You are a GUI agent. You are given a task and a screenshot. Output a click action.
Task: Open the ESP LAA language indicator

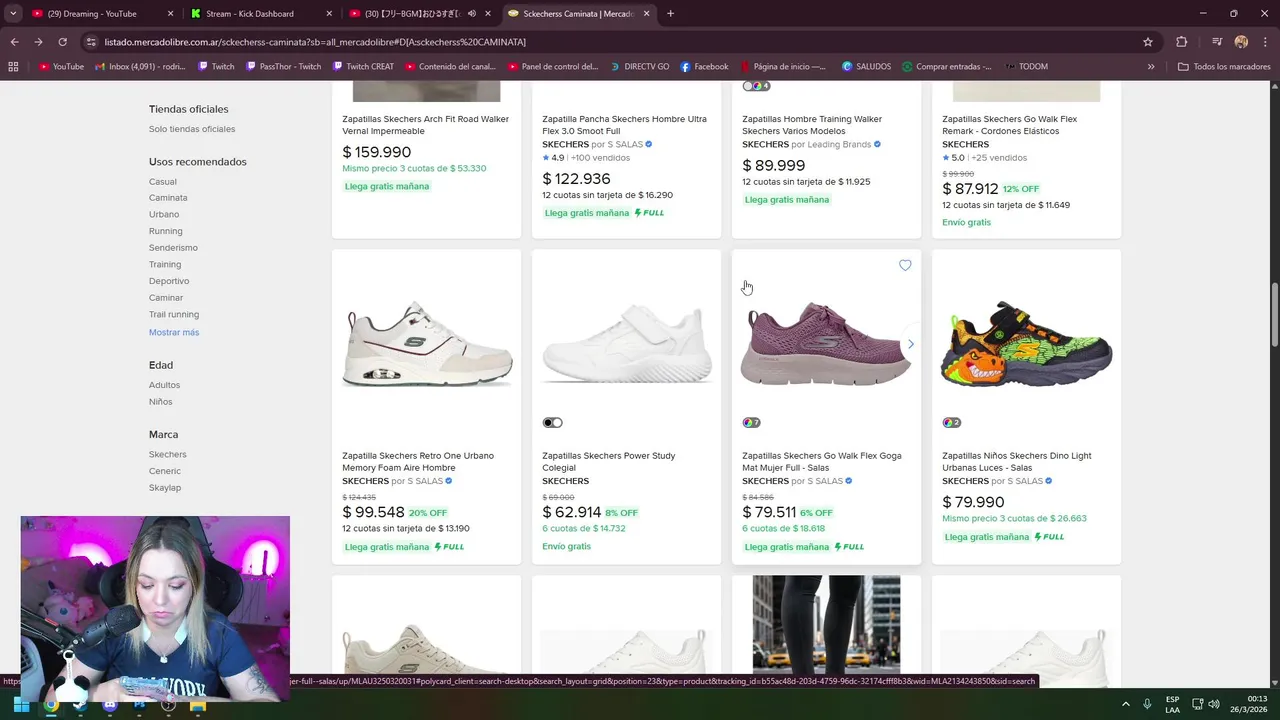(1172, 704)
